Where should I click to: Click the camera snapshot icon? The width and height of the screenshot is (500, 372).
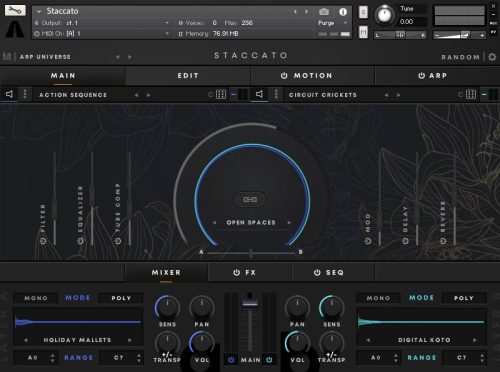pyautogui.click(x=324, y=12)
